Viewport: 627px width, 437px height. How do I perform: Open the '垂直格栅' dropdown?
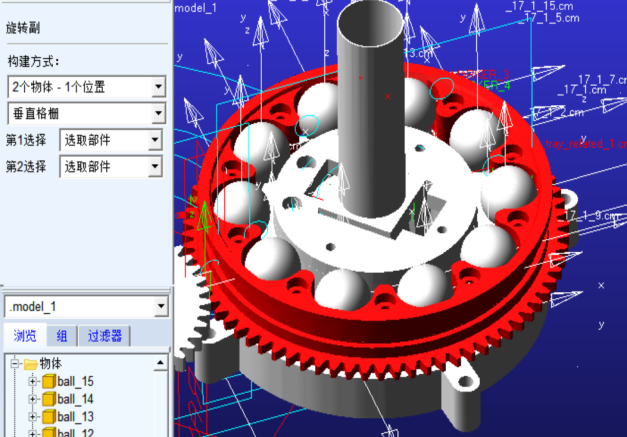(x=158, y=114)
